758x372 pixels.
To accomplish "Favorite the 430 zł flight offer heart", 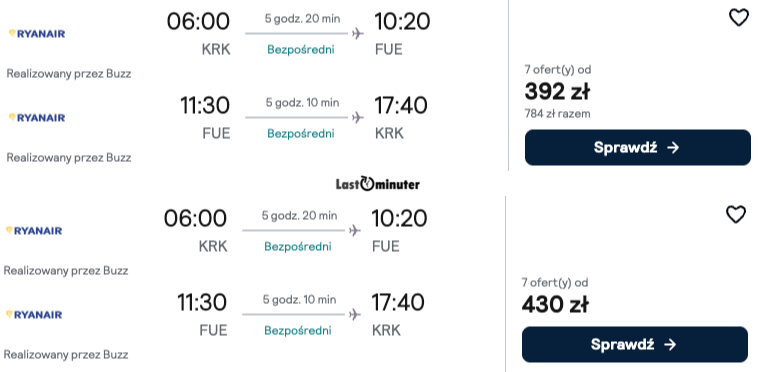I will click(x=736, y=215).
